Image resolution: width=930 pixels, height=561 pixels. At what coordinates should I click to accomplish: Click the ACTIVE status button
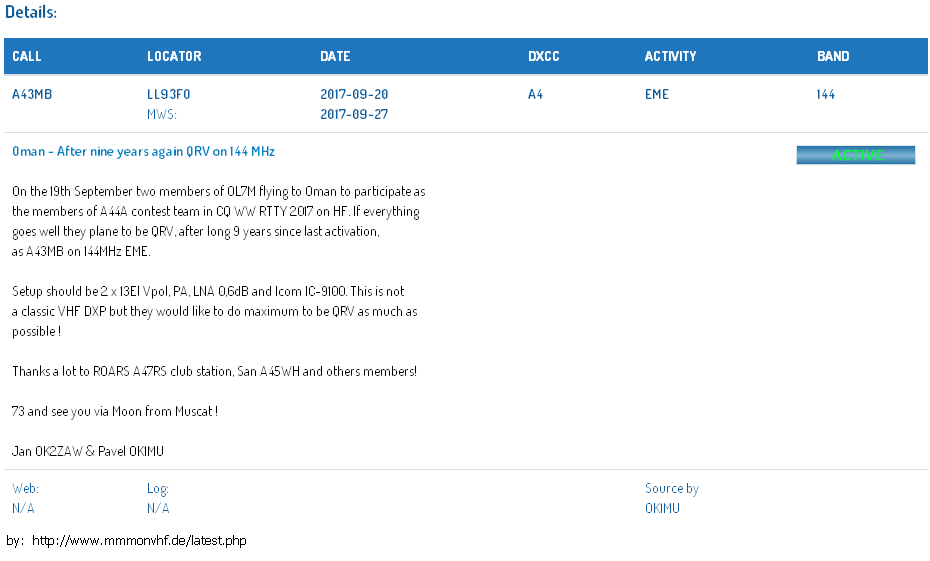tap(855, 155)
